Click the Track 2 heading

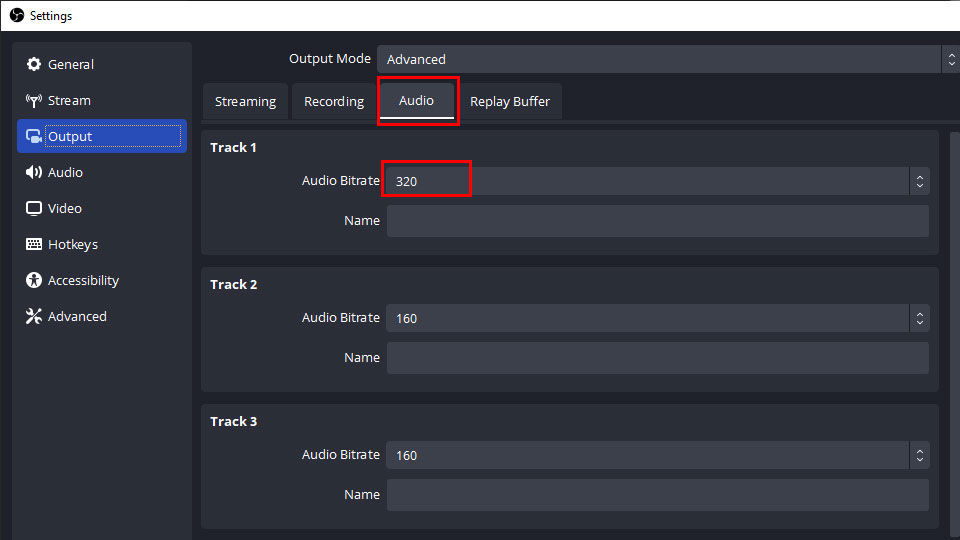233,285
